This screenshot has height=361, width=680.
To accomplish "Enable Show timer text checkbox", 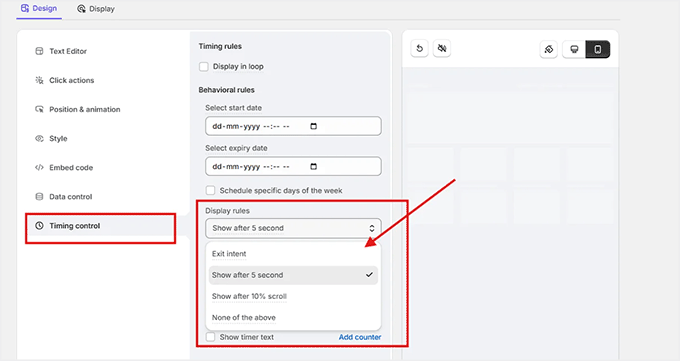I will pyautogui.click(x=210, y=337).
